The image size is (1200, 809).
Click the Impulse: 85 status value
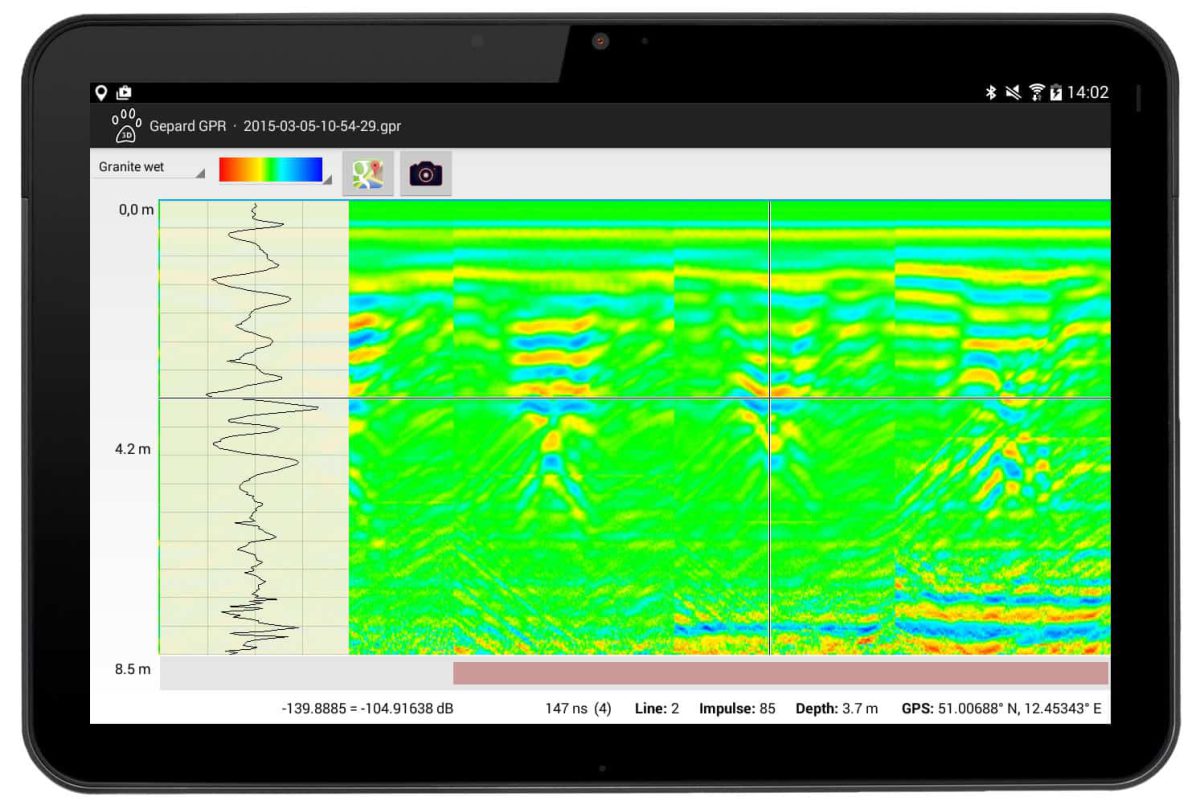click(x=737, y=709)
